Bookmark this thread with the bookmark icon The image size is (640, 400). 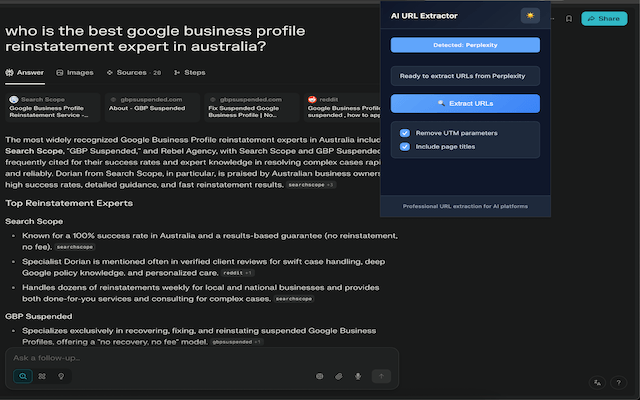[569, 18]
